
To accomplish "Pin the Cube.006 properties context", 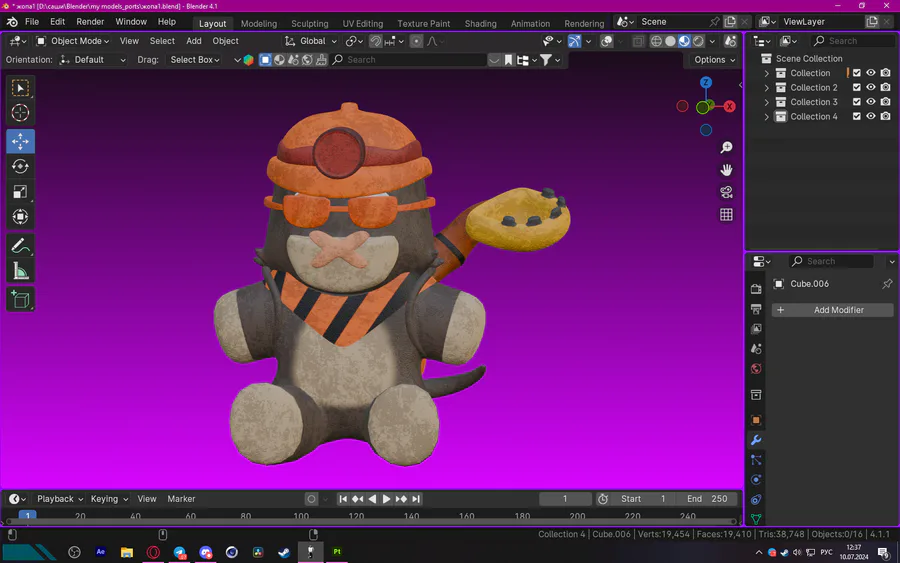I will pyautogui.click(x=887, y=284).
